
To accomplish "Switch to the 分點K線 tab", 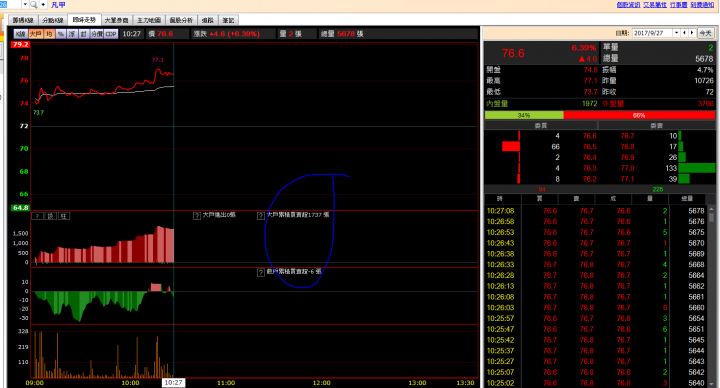I will coord(53,20).
